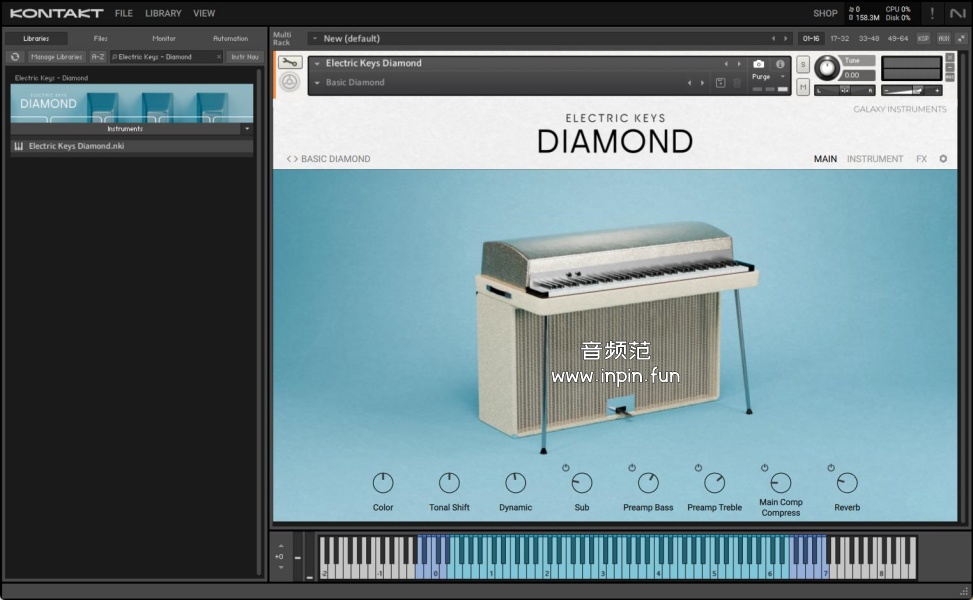Select Electric Keys Diamond.nki in the library list
Viewport: 973px width, 600px height.
[132, 146]
